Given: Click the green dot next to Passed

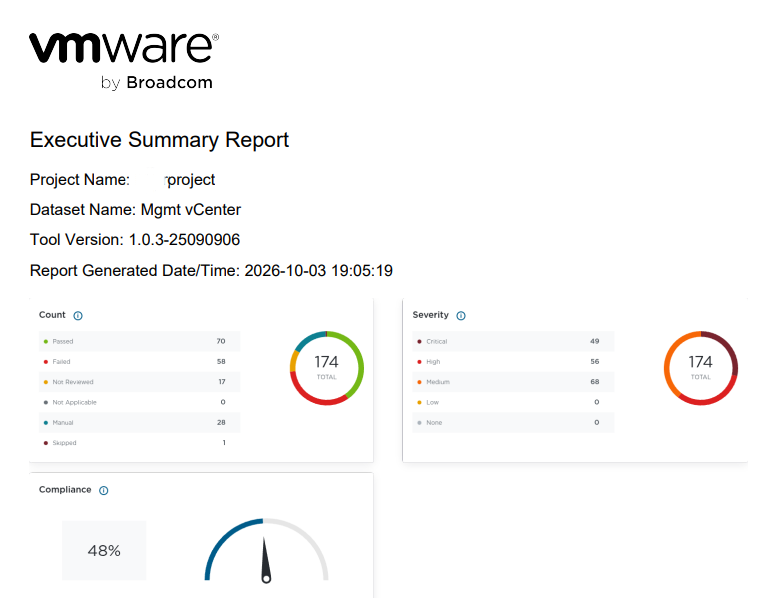Looking at the screenshot, I should tap(45, 341).
